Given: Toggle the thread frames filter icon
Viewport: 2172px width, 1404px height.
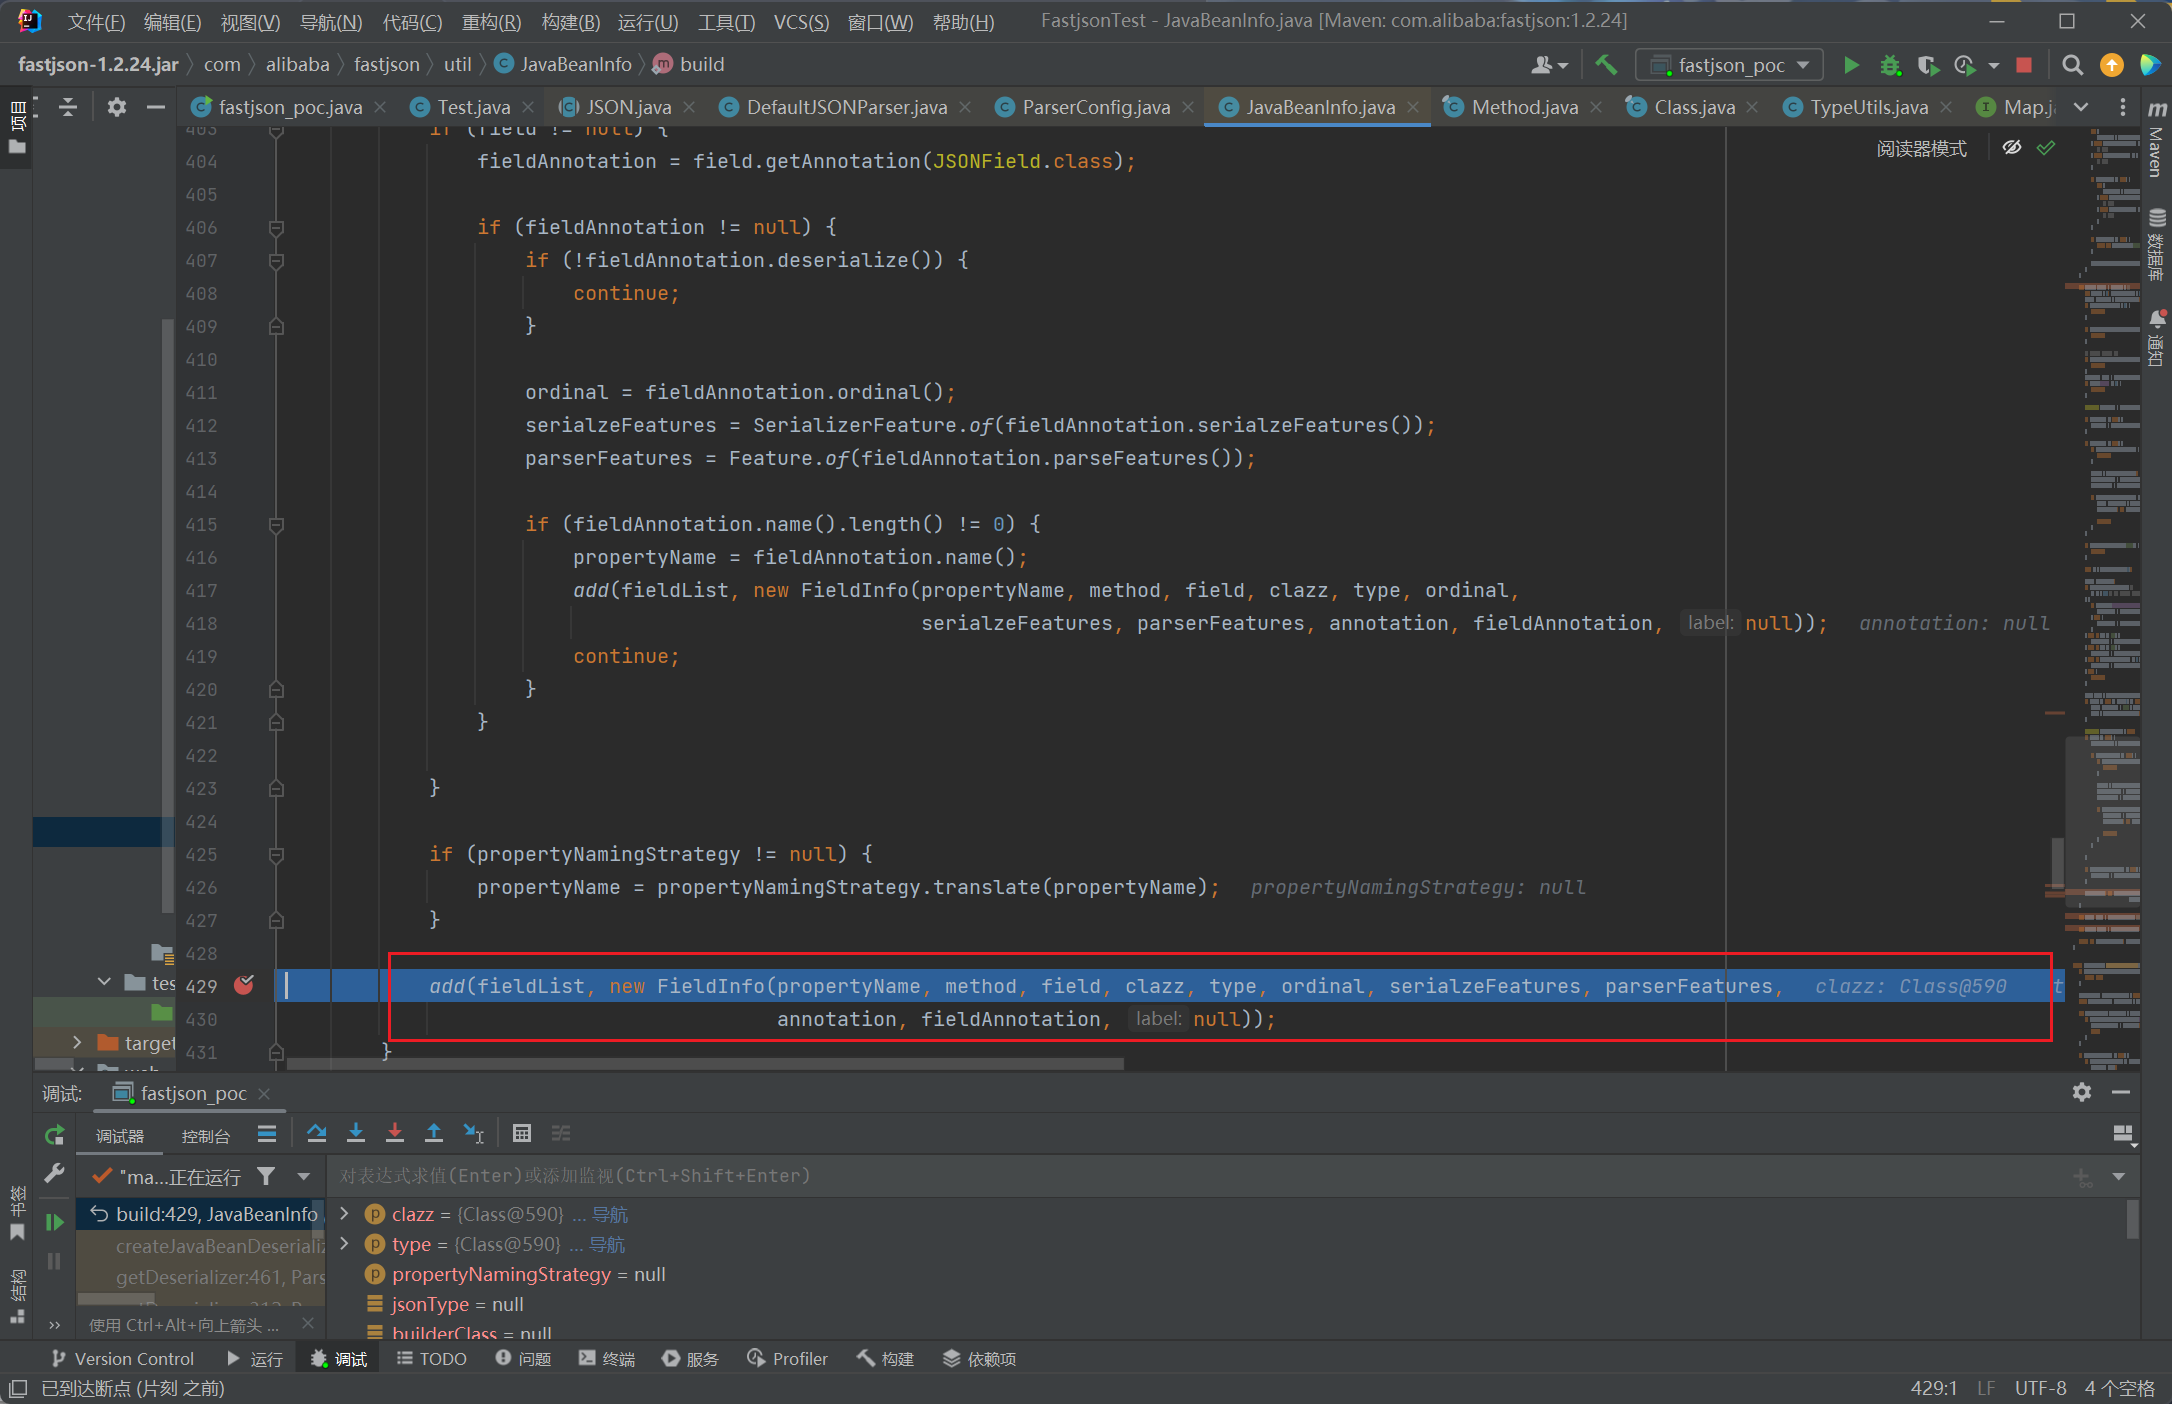Looking at the screenshot, I should click(x=266, y=1176).
